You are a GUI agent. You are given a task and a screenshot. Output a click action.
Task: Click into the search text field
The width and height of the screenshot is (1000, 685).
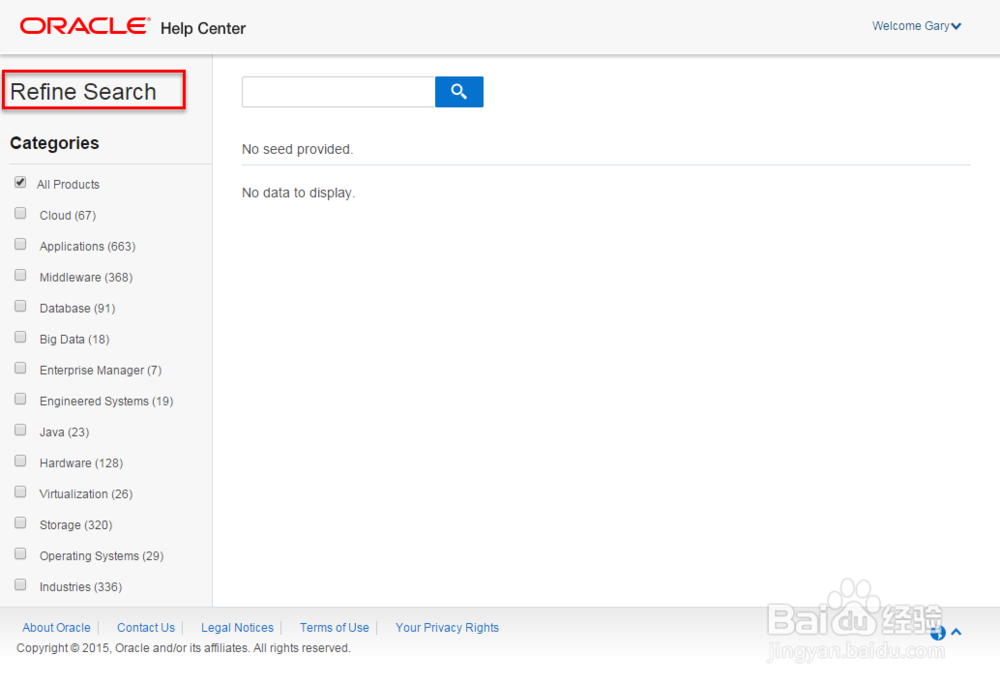click(338, 92)
